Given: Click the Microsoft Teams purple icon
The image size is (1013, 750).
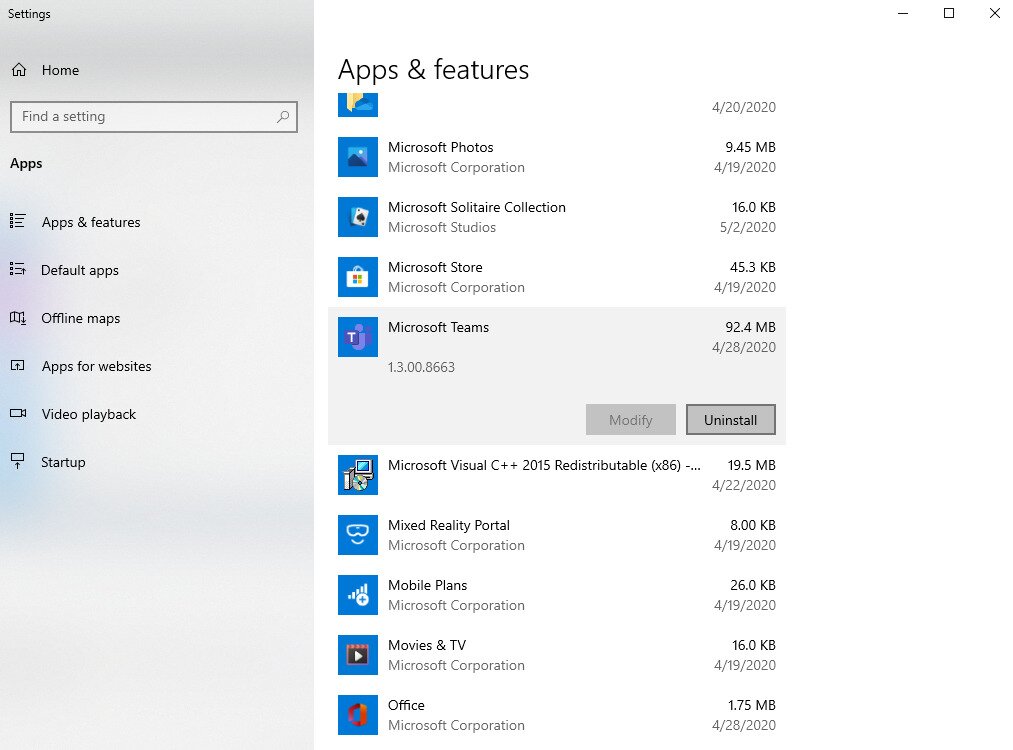Looking at the screenshot, I should pyautogui.click(x=358, y=337).
